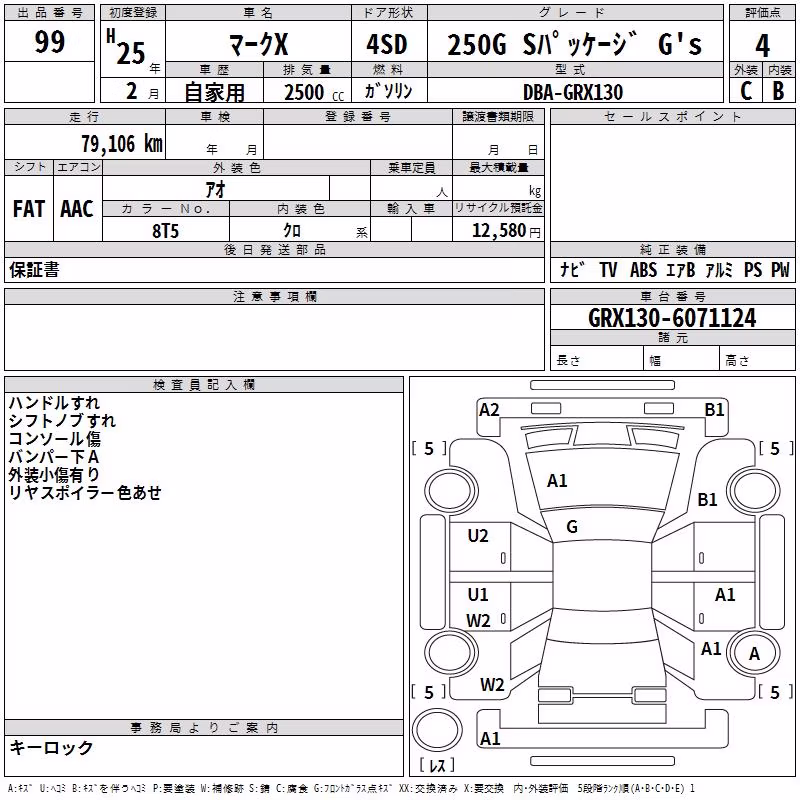Click displacement value 2500 cc
800x800 pixels.
pos(314,93)
